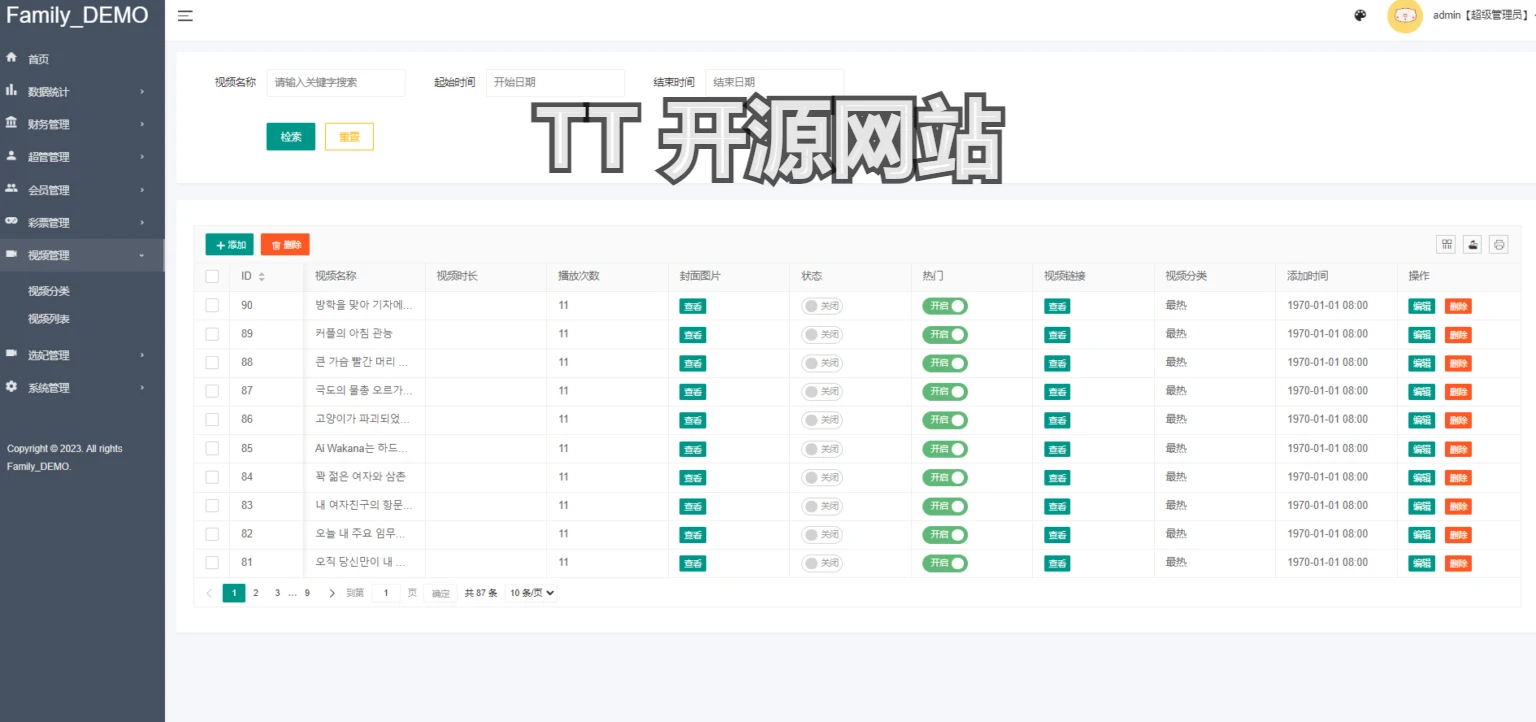Expand the 系统管理 sidebar menu
This screenshot has height=722, width=1536.
82,388
